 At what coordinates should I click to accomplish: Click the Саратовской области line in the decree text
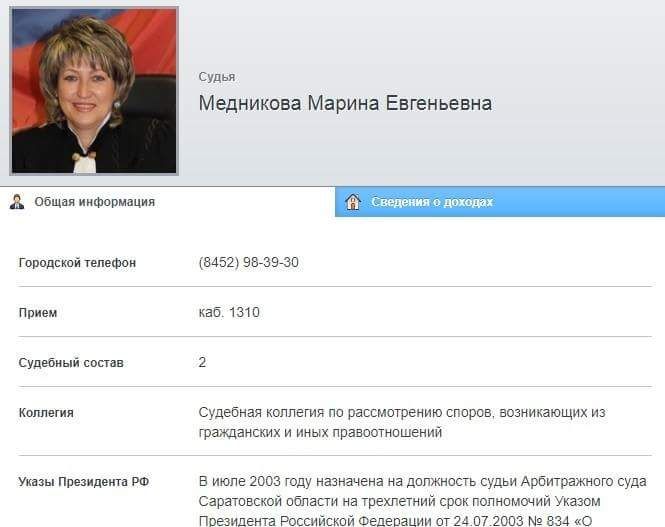(x=400, y=501)
